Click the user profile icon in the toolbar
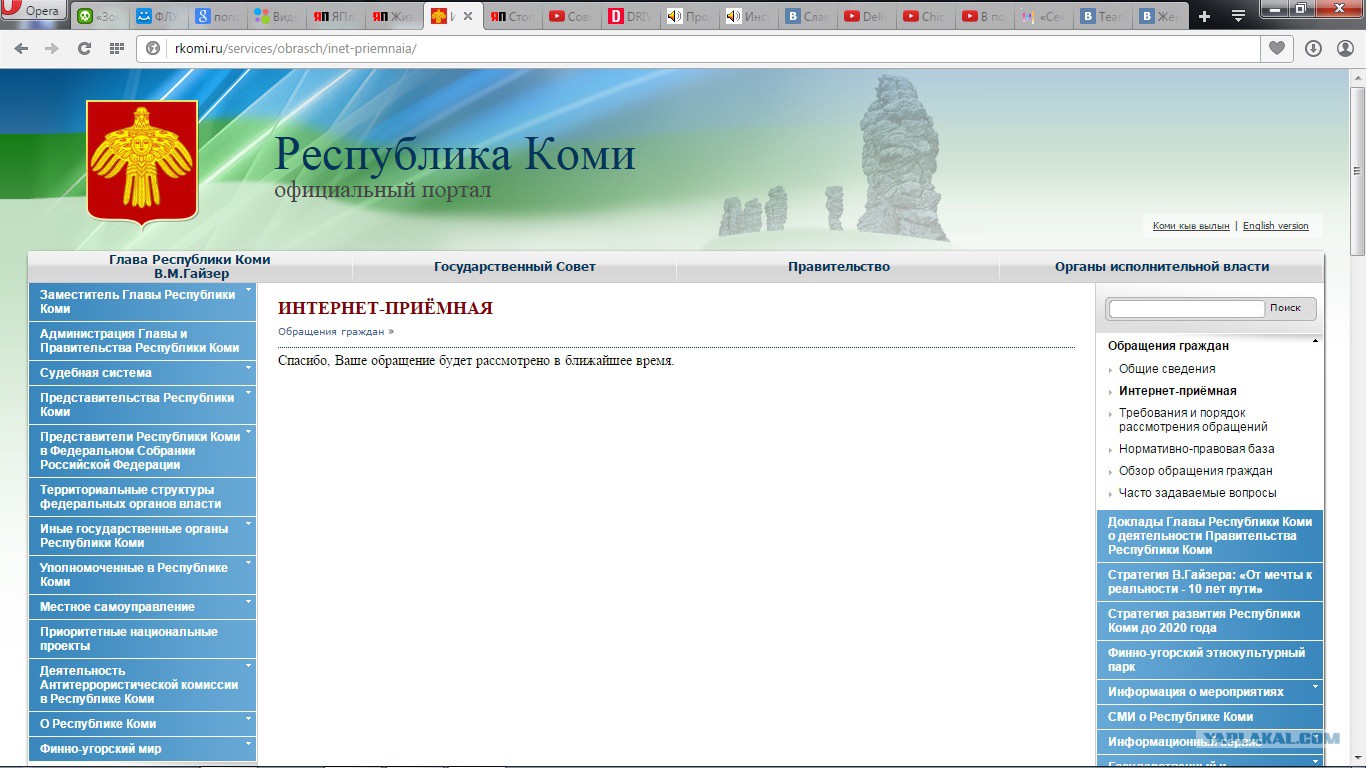 tap(1345, 48)
